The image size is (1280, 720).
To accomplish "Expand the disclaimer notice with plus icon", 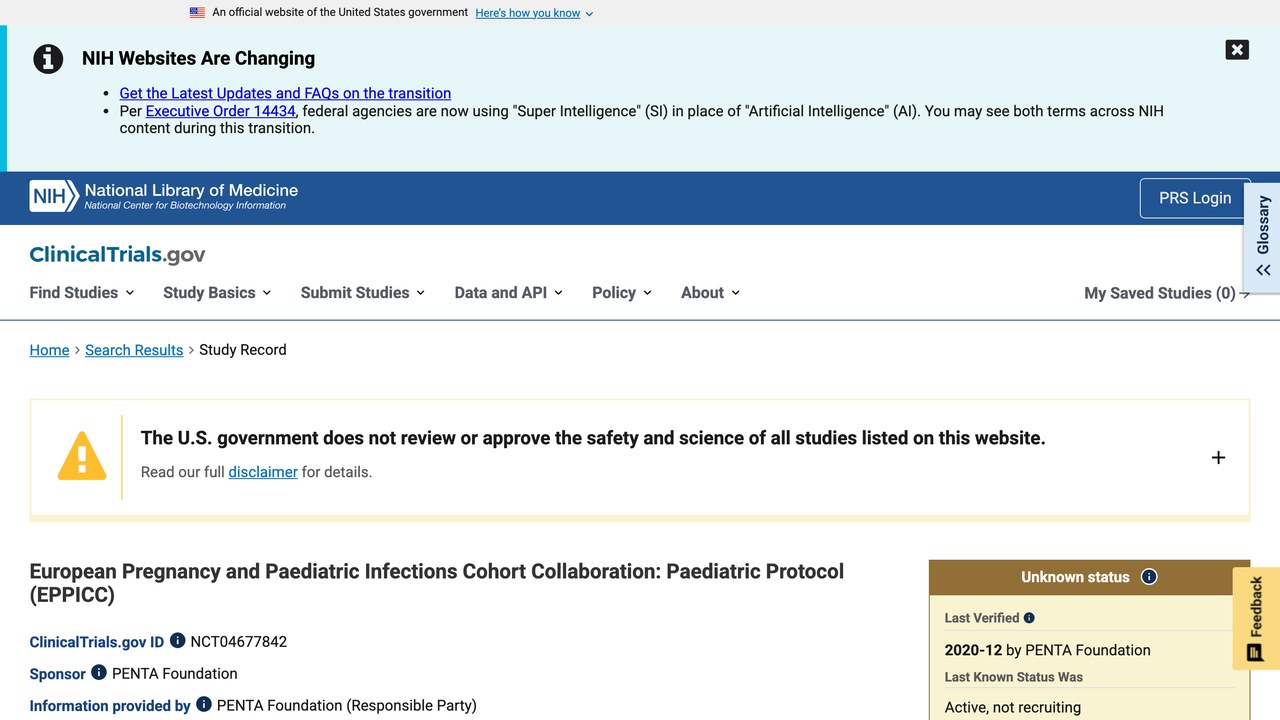I will pyautogui.click(x=1218, y=457).
